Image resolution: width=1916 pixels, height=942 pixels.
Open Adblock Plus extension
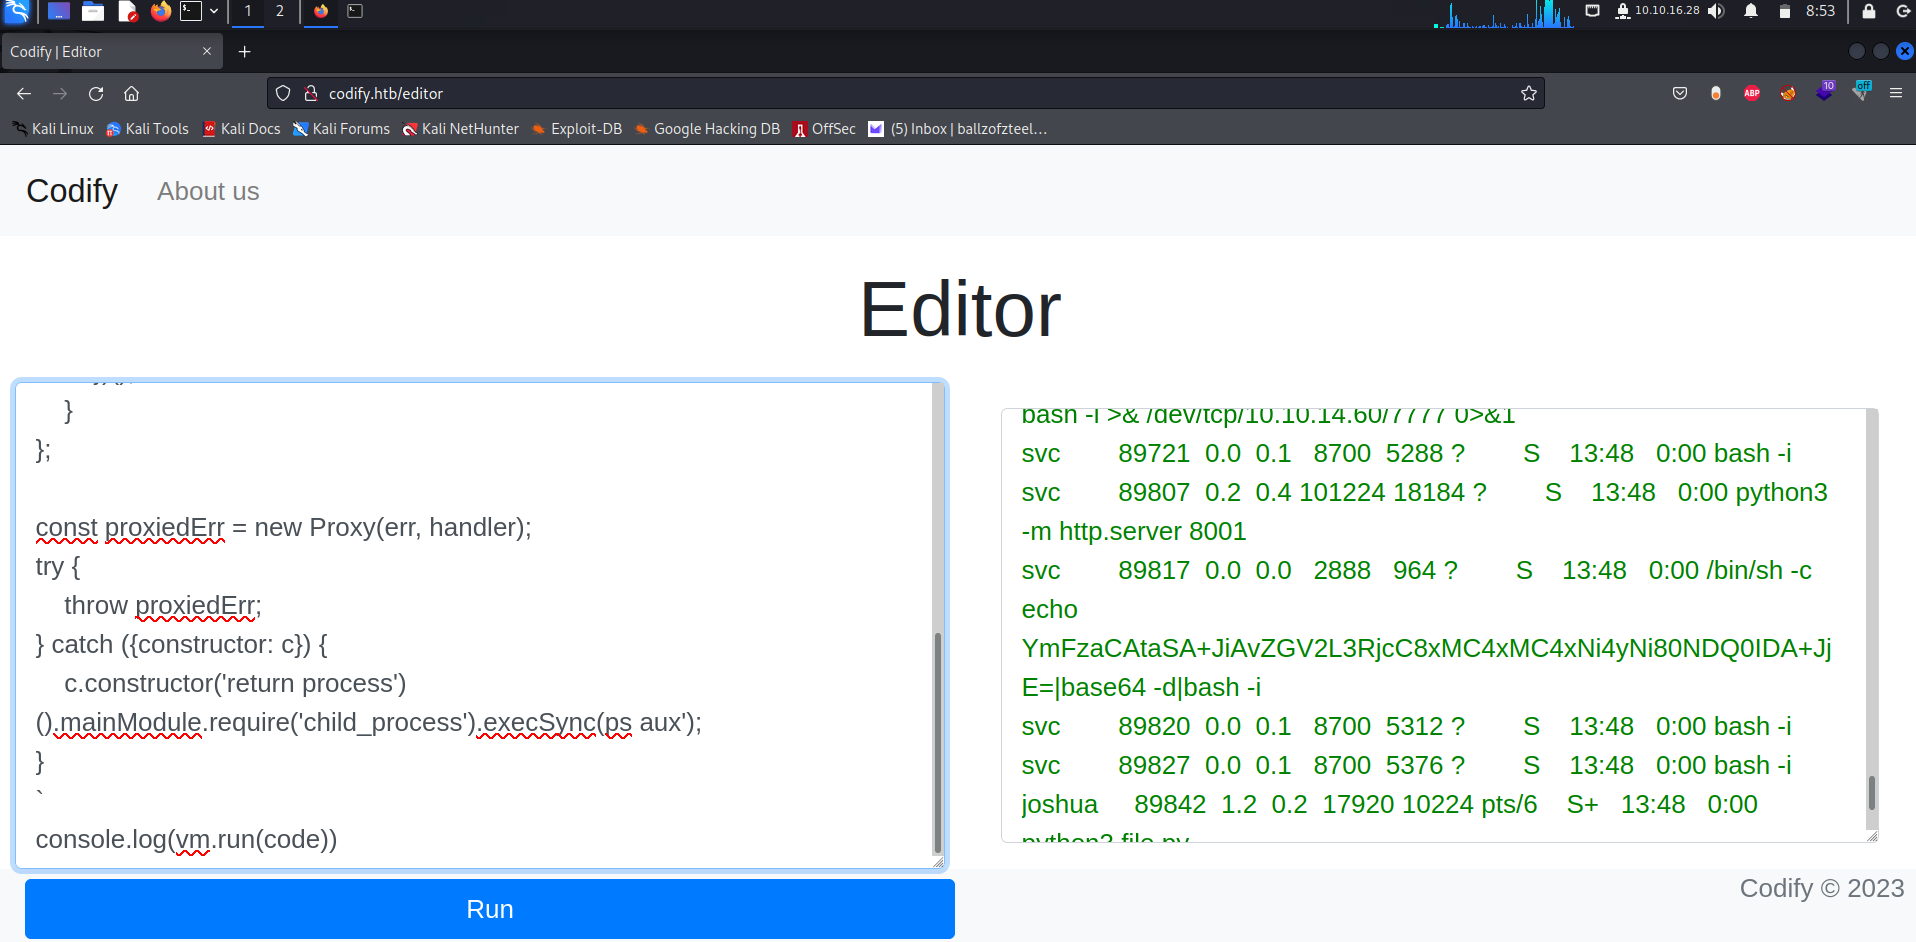point(1752,93)
